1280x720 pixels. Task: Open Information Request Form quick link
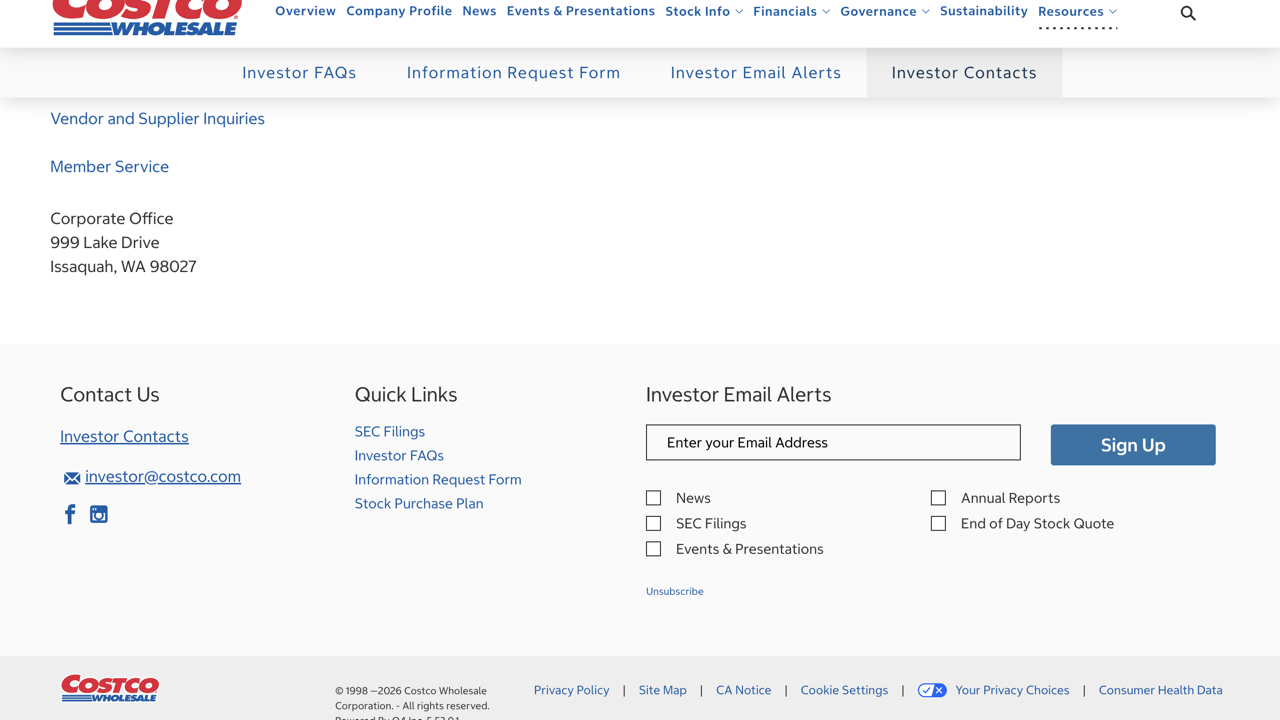[438, 480]
